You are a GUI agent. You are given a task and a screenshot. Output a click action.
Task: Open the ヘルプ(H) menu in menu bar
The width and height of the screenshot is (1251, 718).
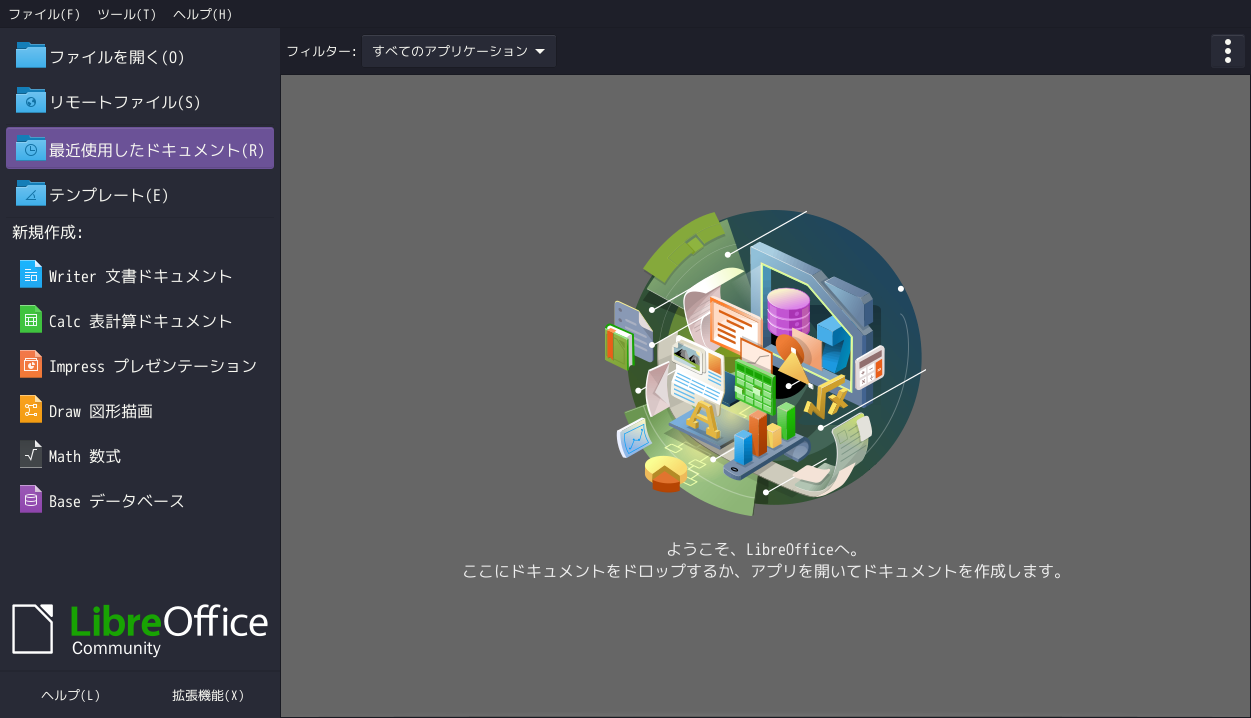coord(202,14)
